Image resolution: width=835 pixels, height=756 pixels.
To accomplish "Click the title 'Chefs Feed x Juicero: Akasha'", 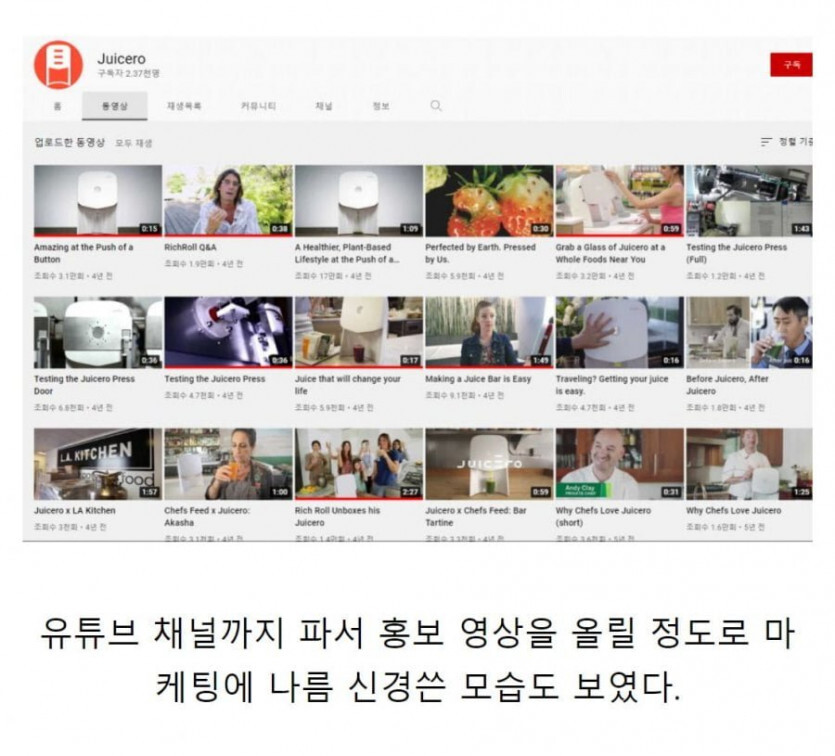I will click(207, 516).
